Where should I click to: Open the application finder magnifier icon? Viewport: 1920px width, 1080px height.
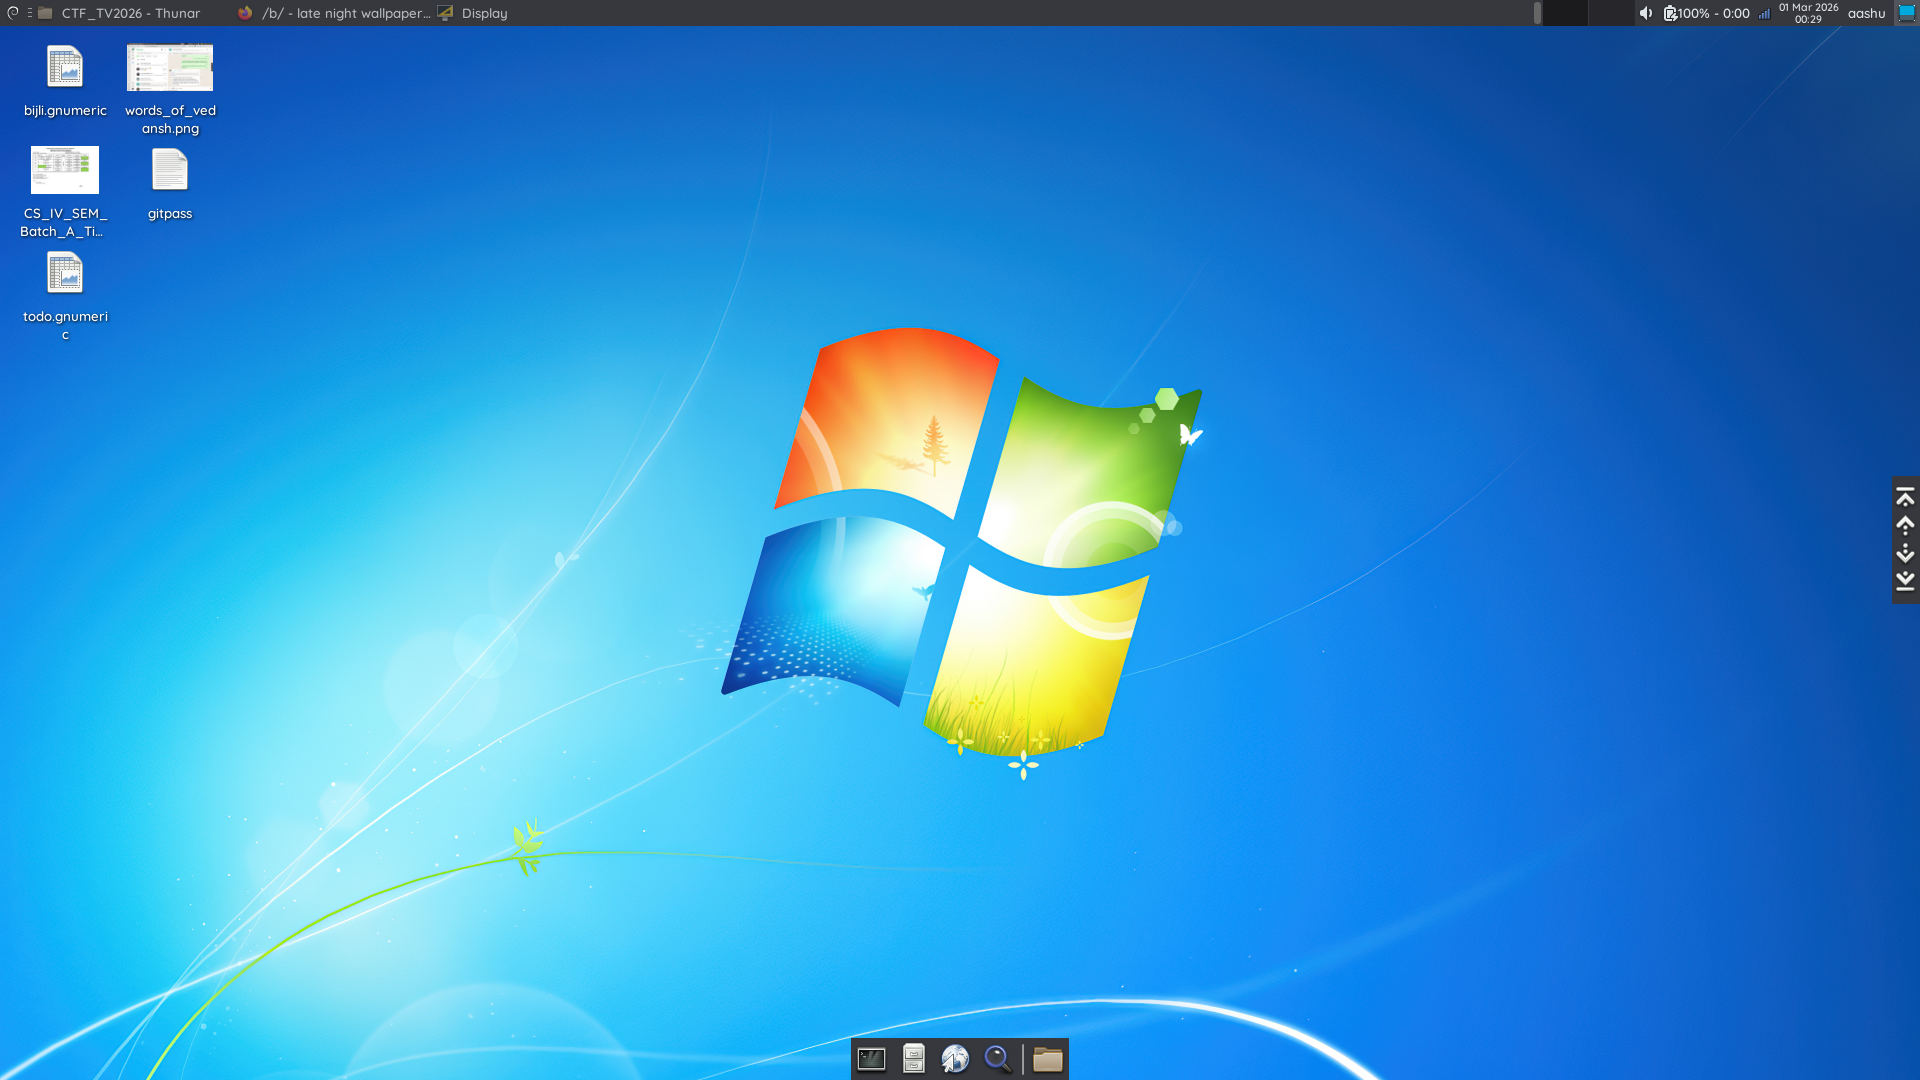click(x=998, y=1059)
